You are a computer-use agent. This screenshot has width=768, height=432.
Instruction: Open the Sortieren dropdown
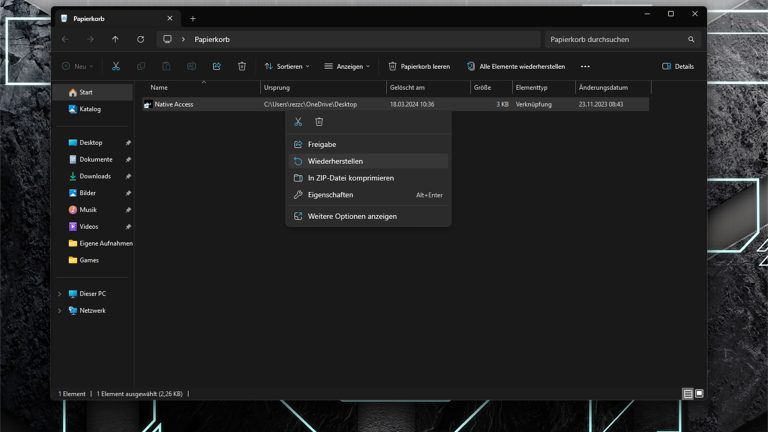point(287,66)
